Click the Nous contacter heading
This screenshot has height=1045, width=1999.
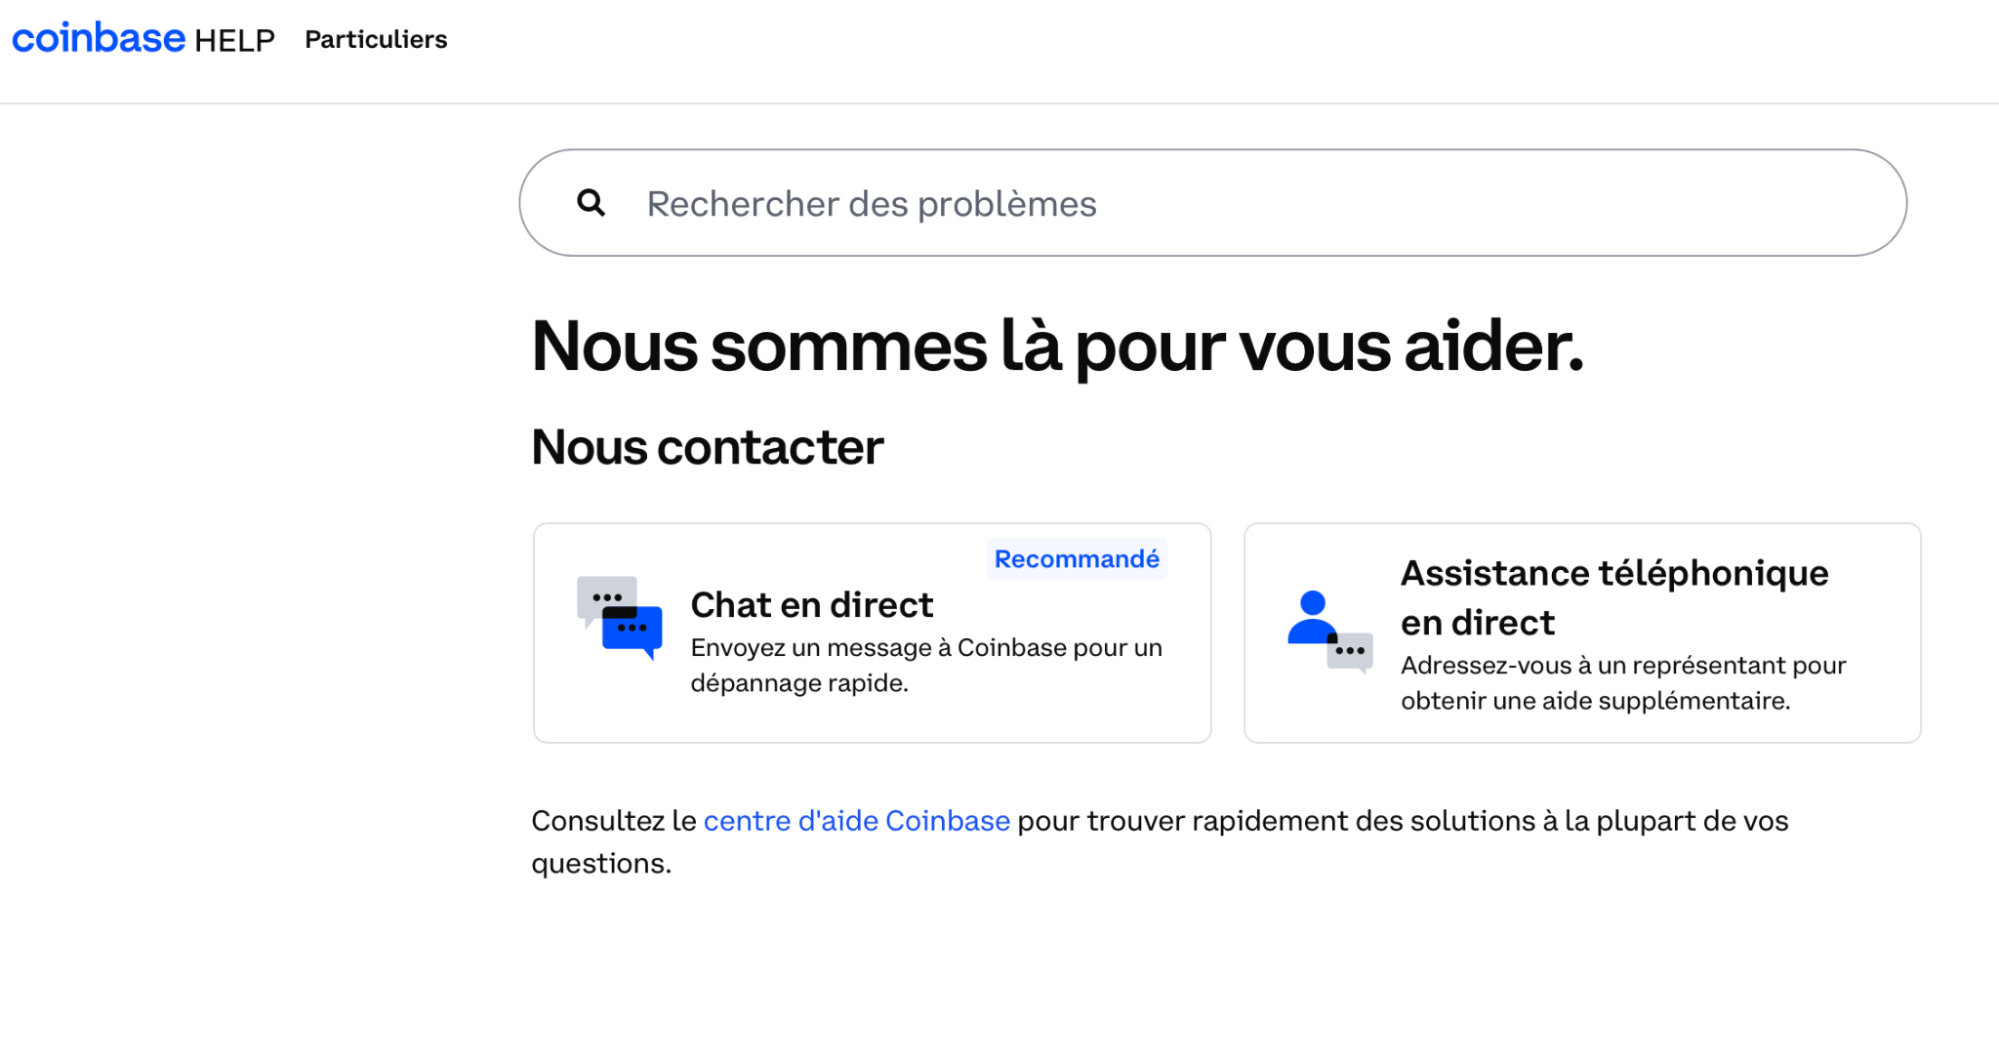point(707,446)
